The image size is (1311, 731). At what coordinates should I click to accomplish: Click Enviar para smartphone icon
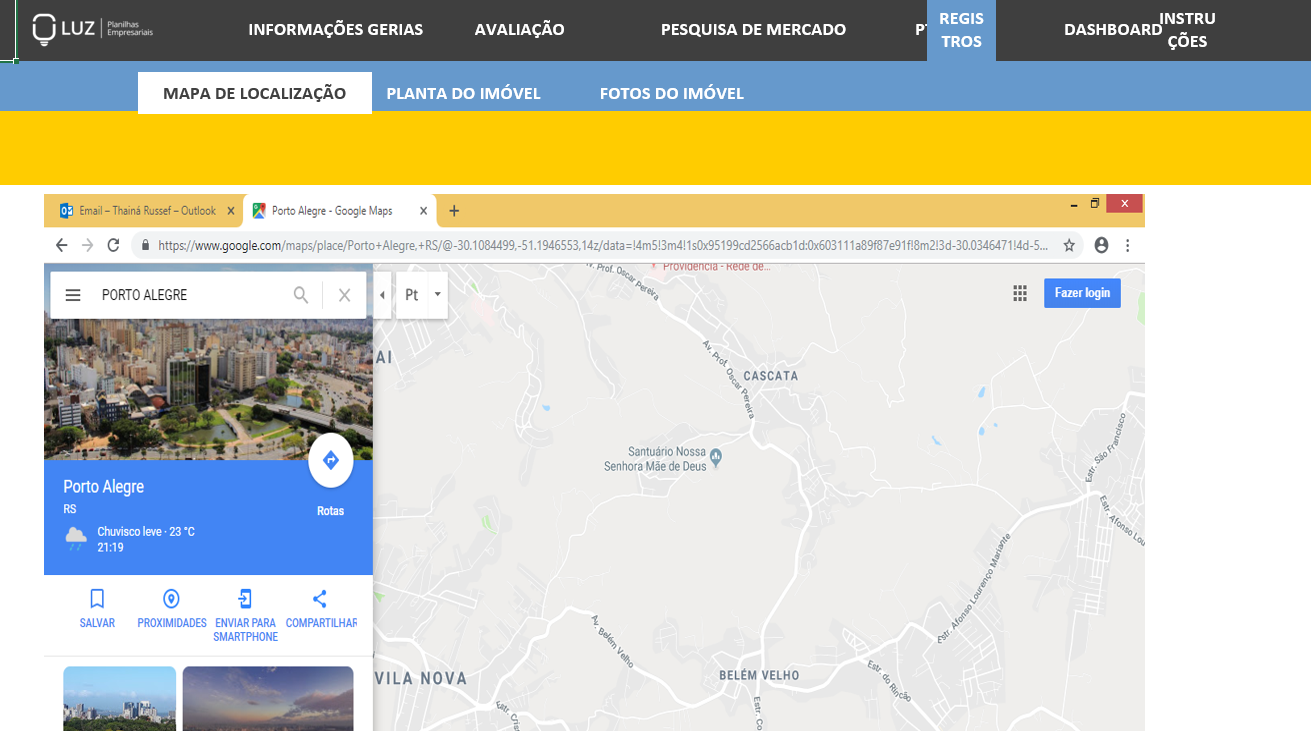[x=245, y=599]
